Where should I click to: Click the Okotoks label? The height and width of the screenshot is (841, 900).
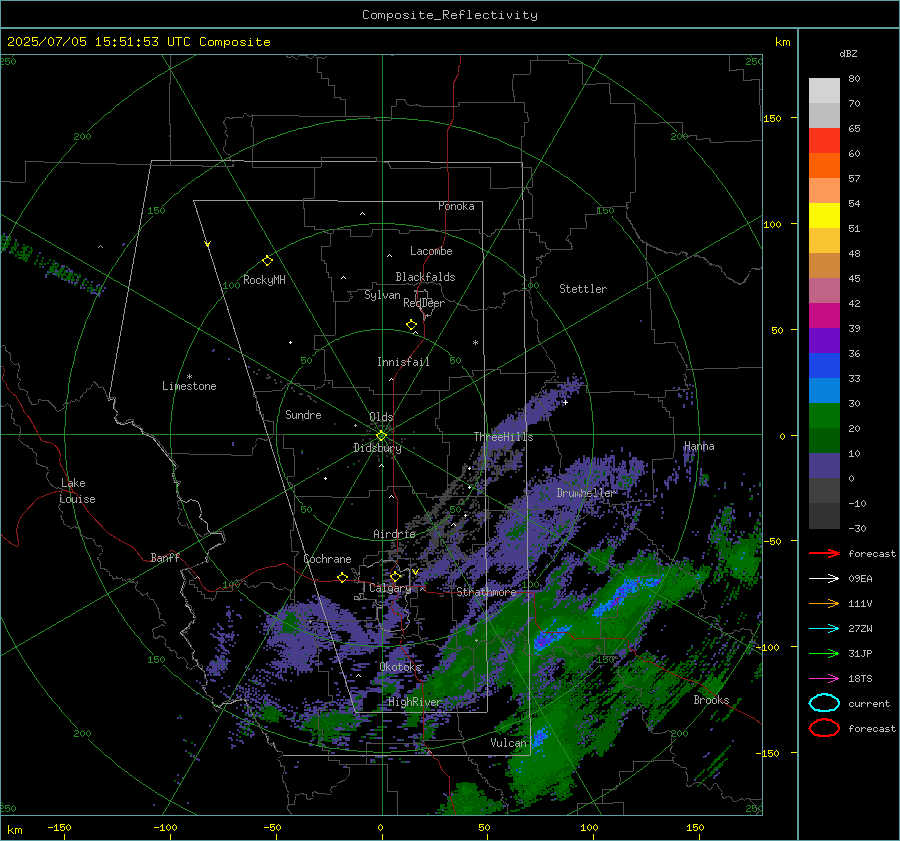(400, 667)
